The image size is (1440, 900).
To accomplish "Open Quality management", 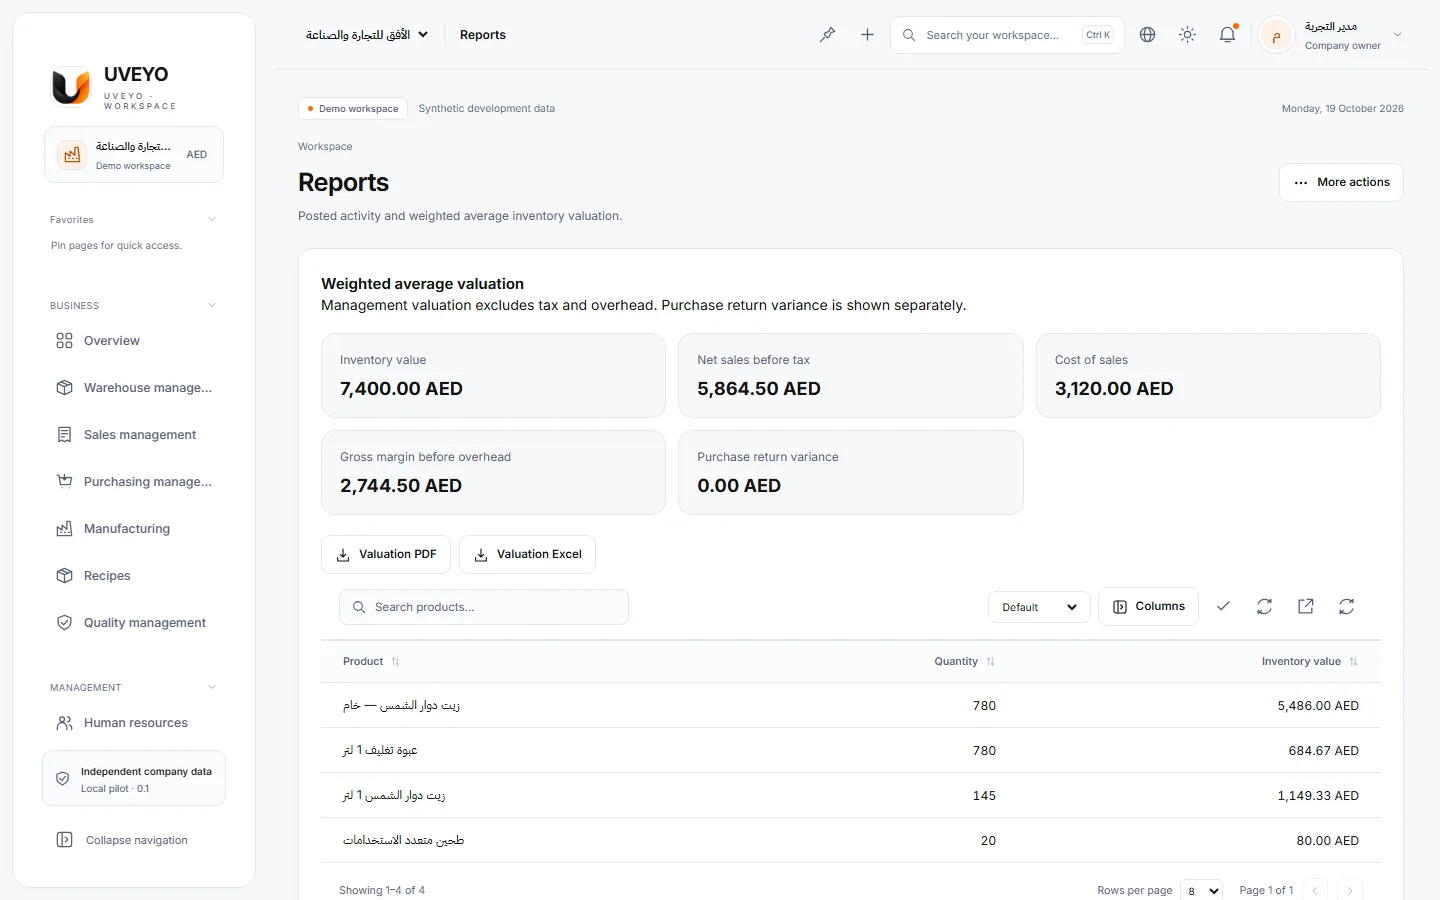I will [x=134, y=623].
